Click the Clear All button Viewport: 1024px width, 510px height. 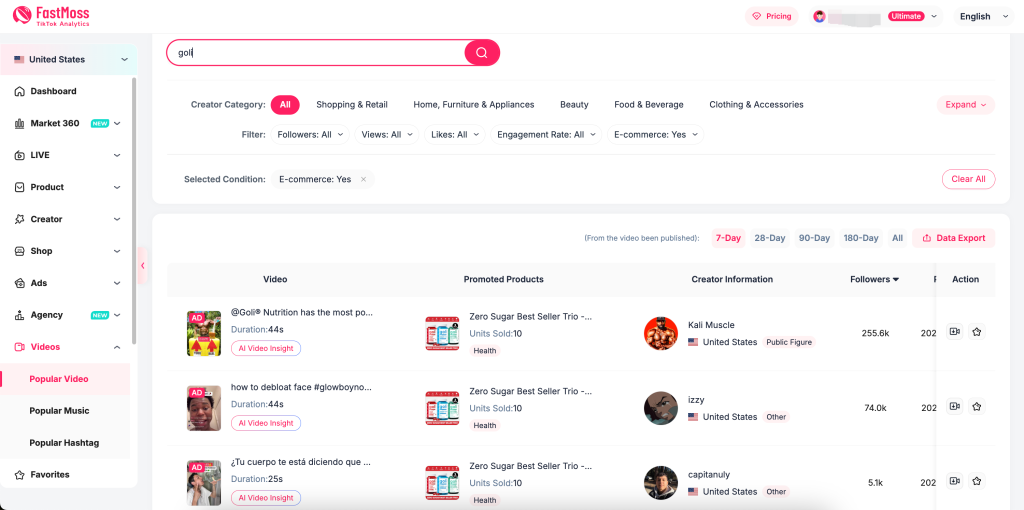[x=968, y=179]
